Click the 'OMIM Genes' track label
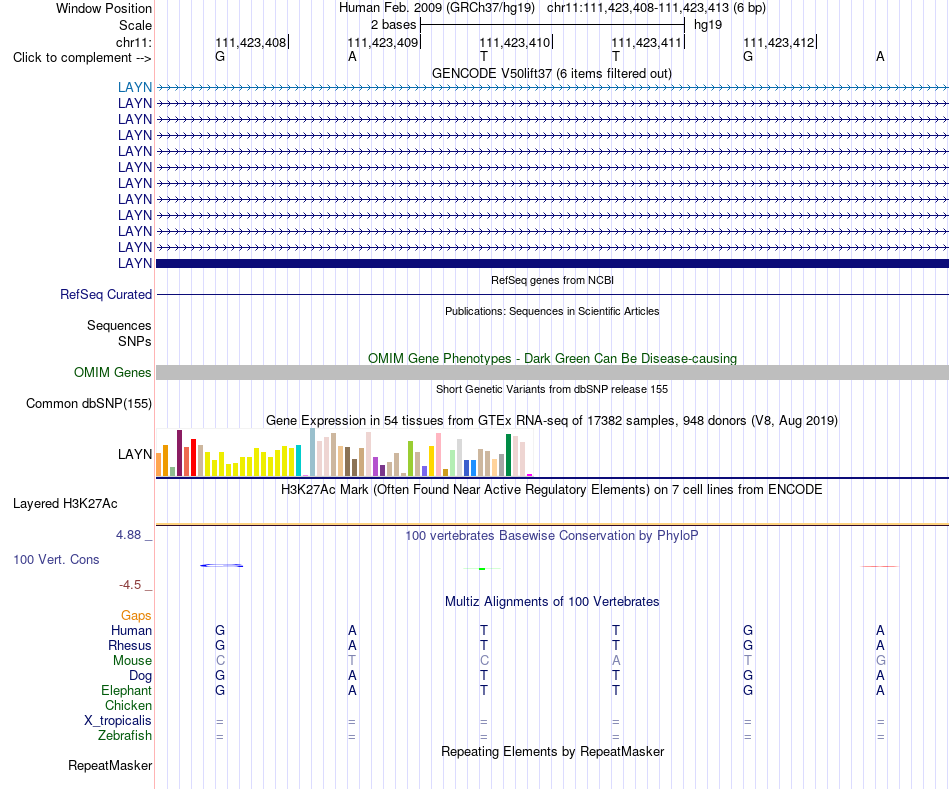950x789 pixels. [x=112, y=372]
